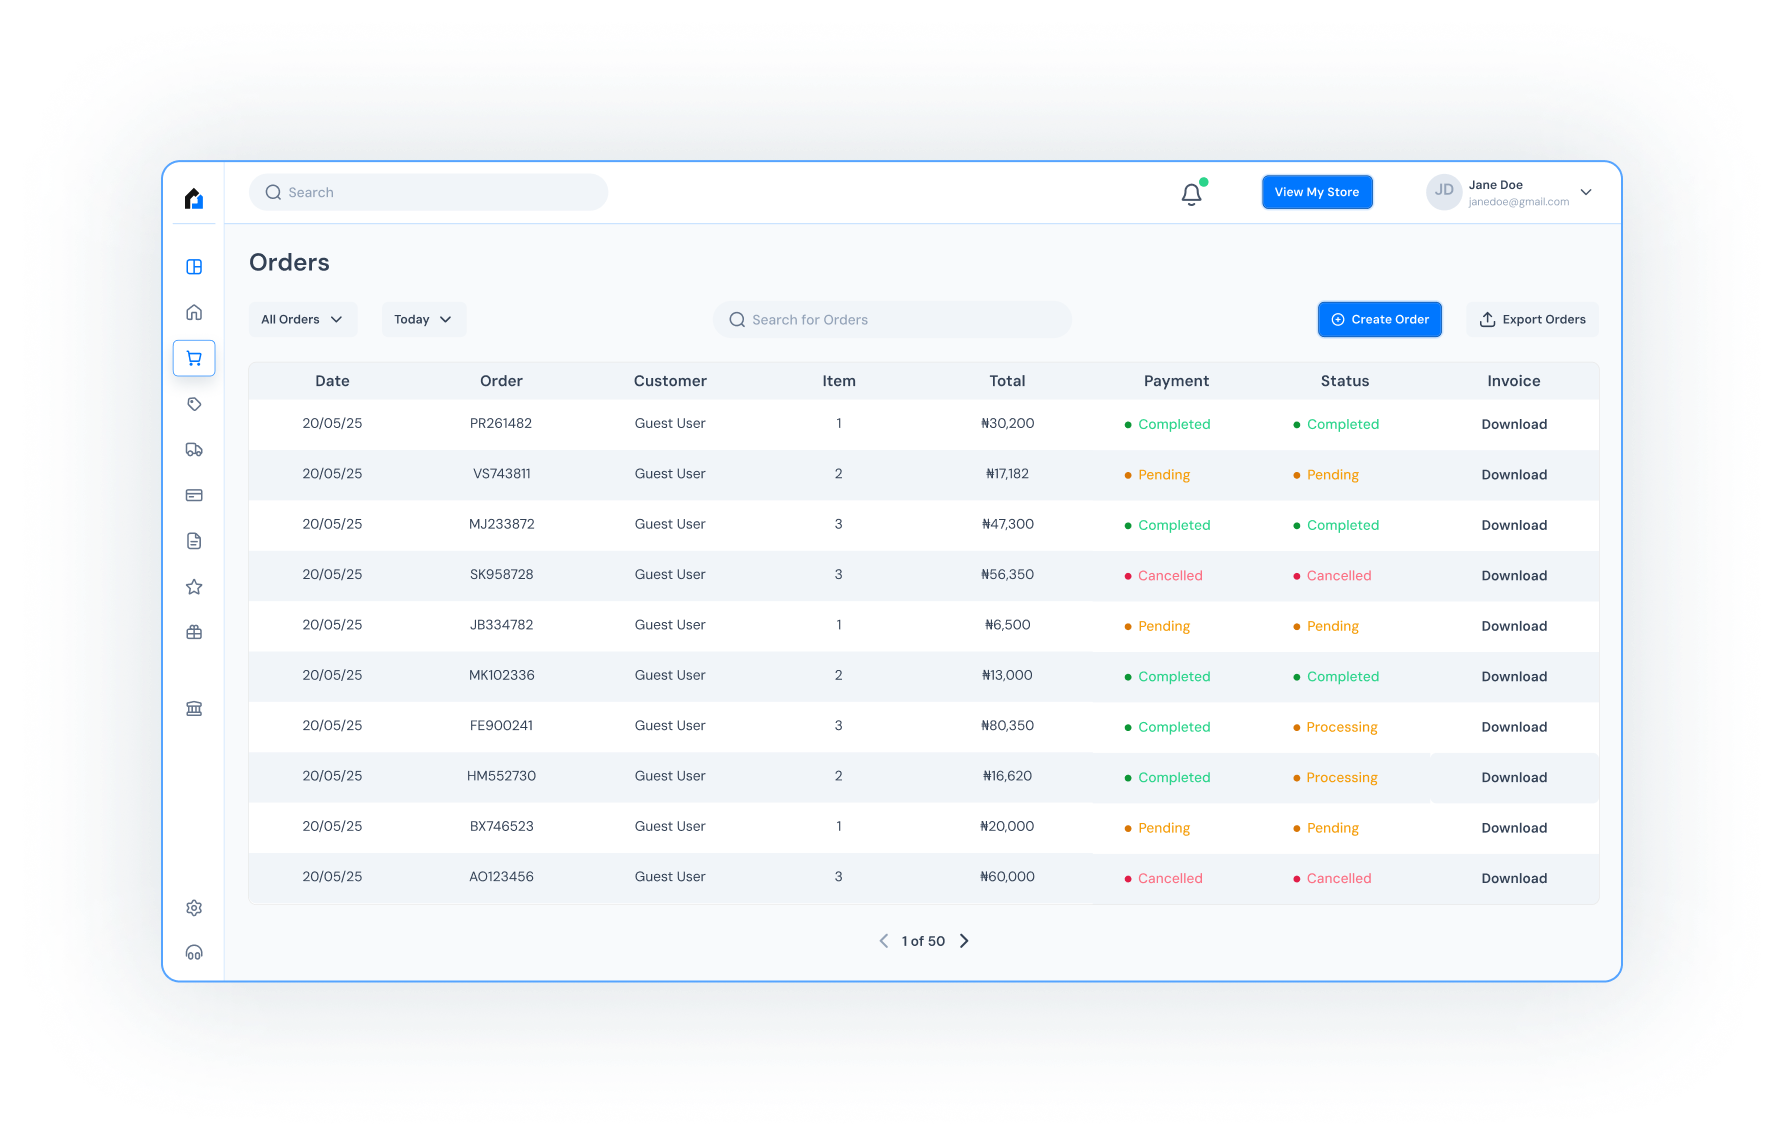Select the shopping cart orders icon
Screen dimensions: 1783x1143
point(194,358)
